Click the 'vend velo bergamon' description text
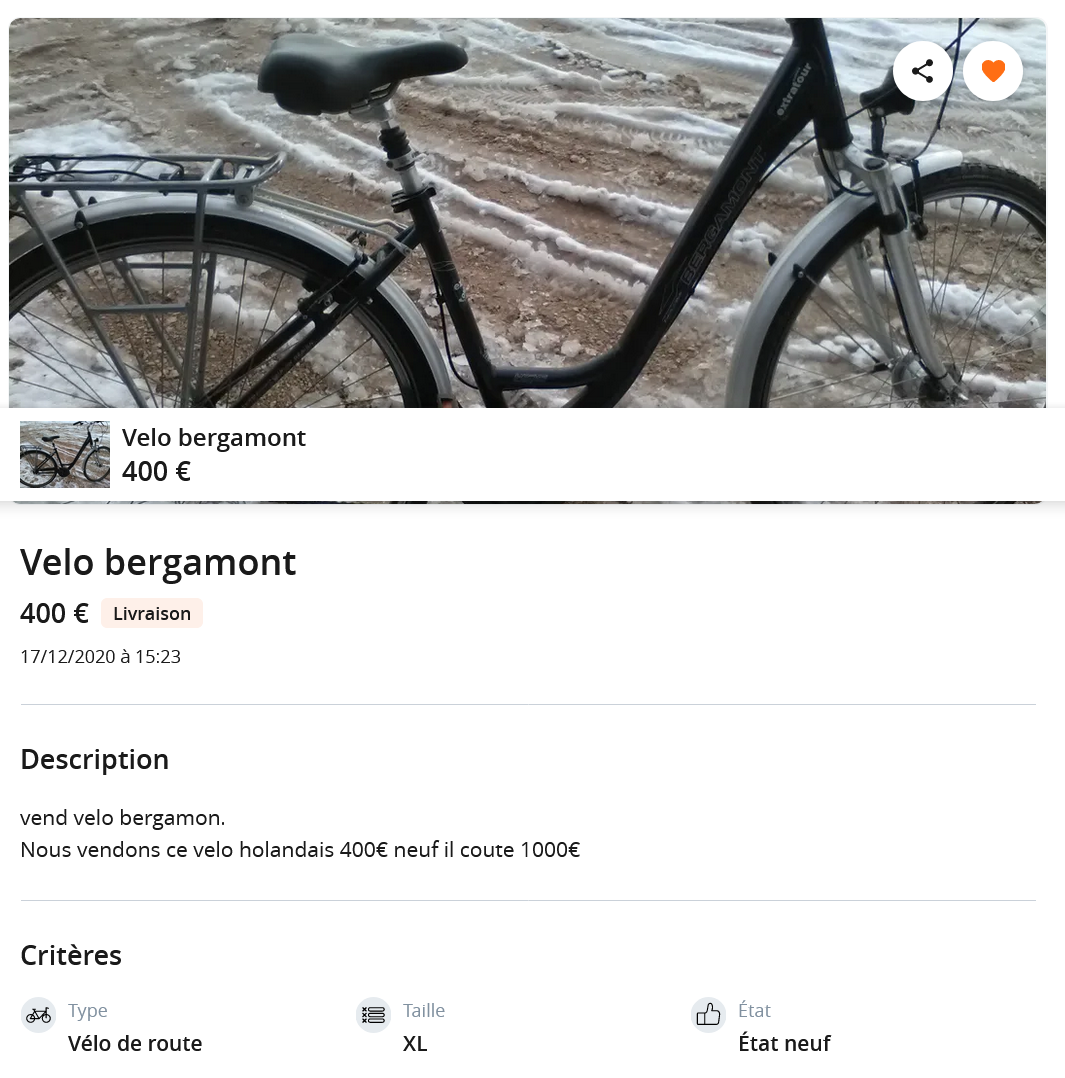The width and height of the screenshot is (1065, 1078). (122, 818)
